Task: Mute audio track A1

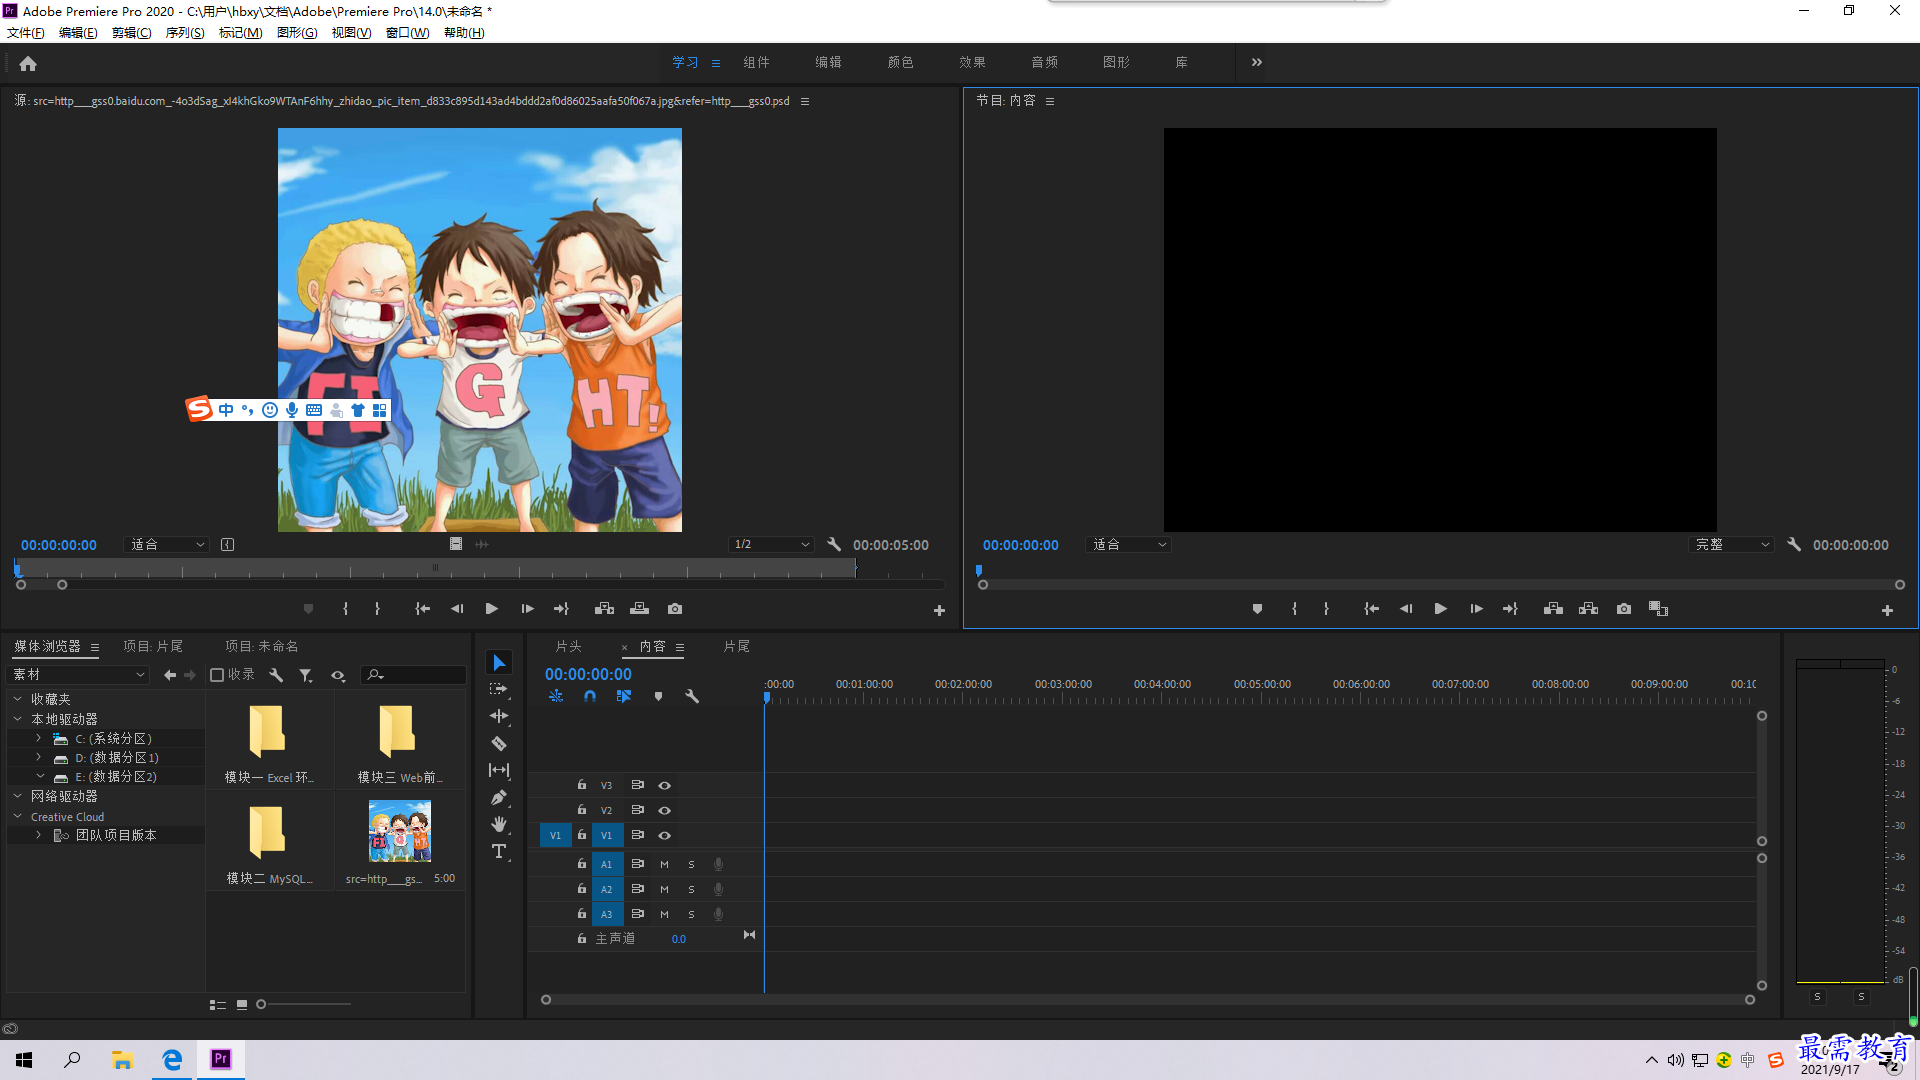Action: (664, 865)
